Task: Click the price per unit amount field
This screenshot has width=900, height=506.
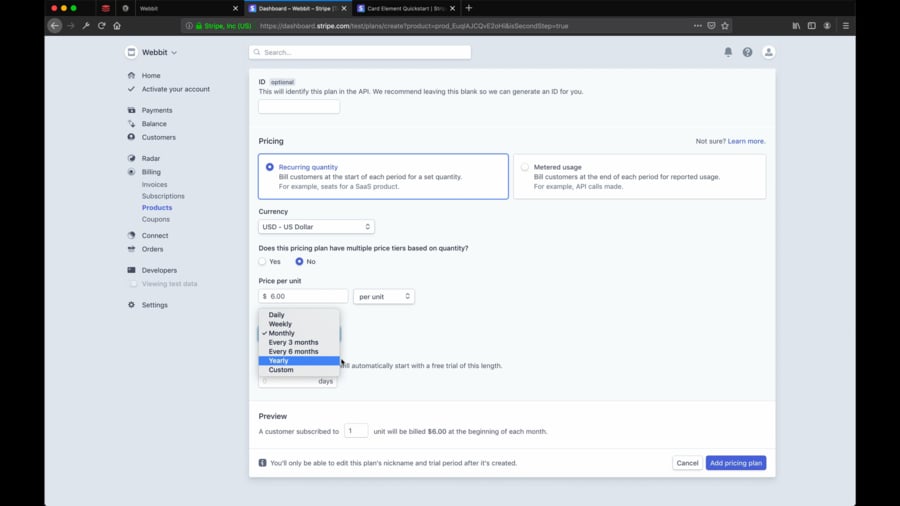Action: point(303,297)
